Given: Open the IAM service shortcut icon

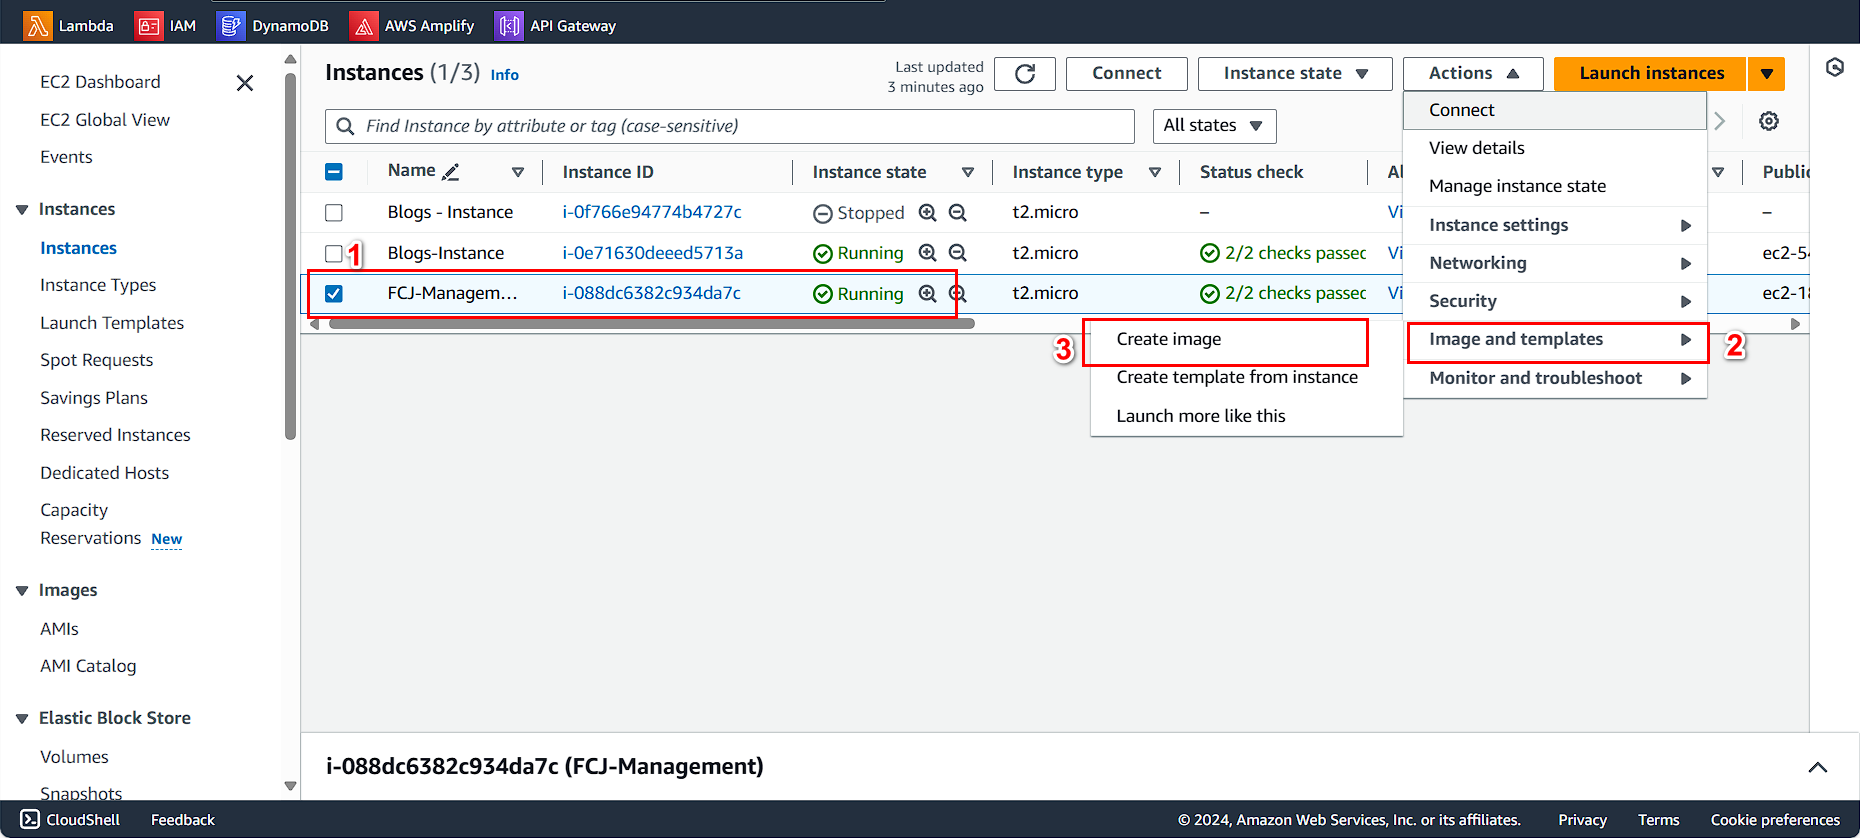Looking at the screenshot, I should coord(148,26).
